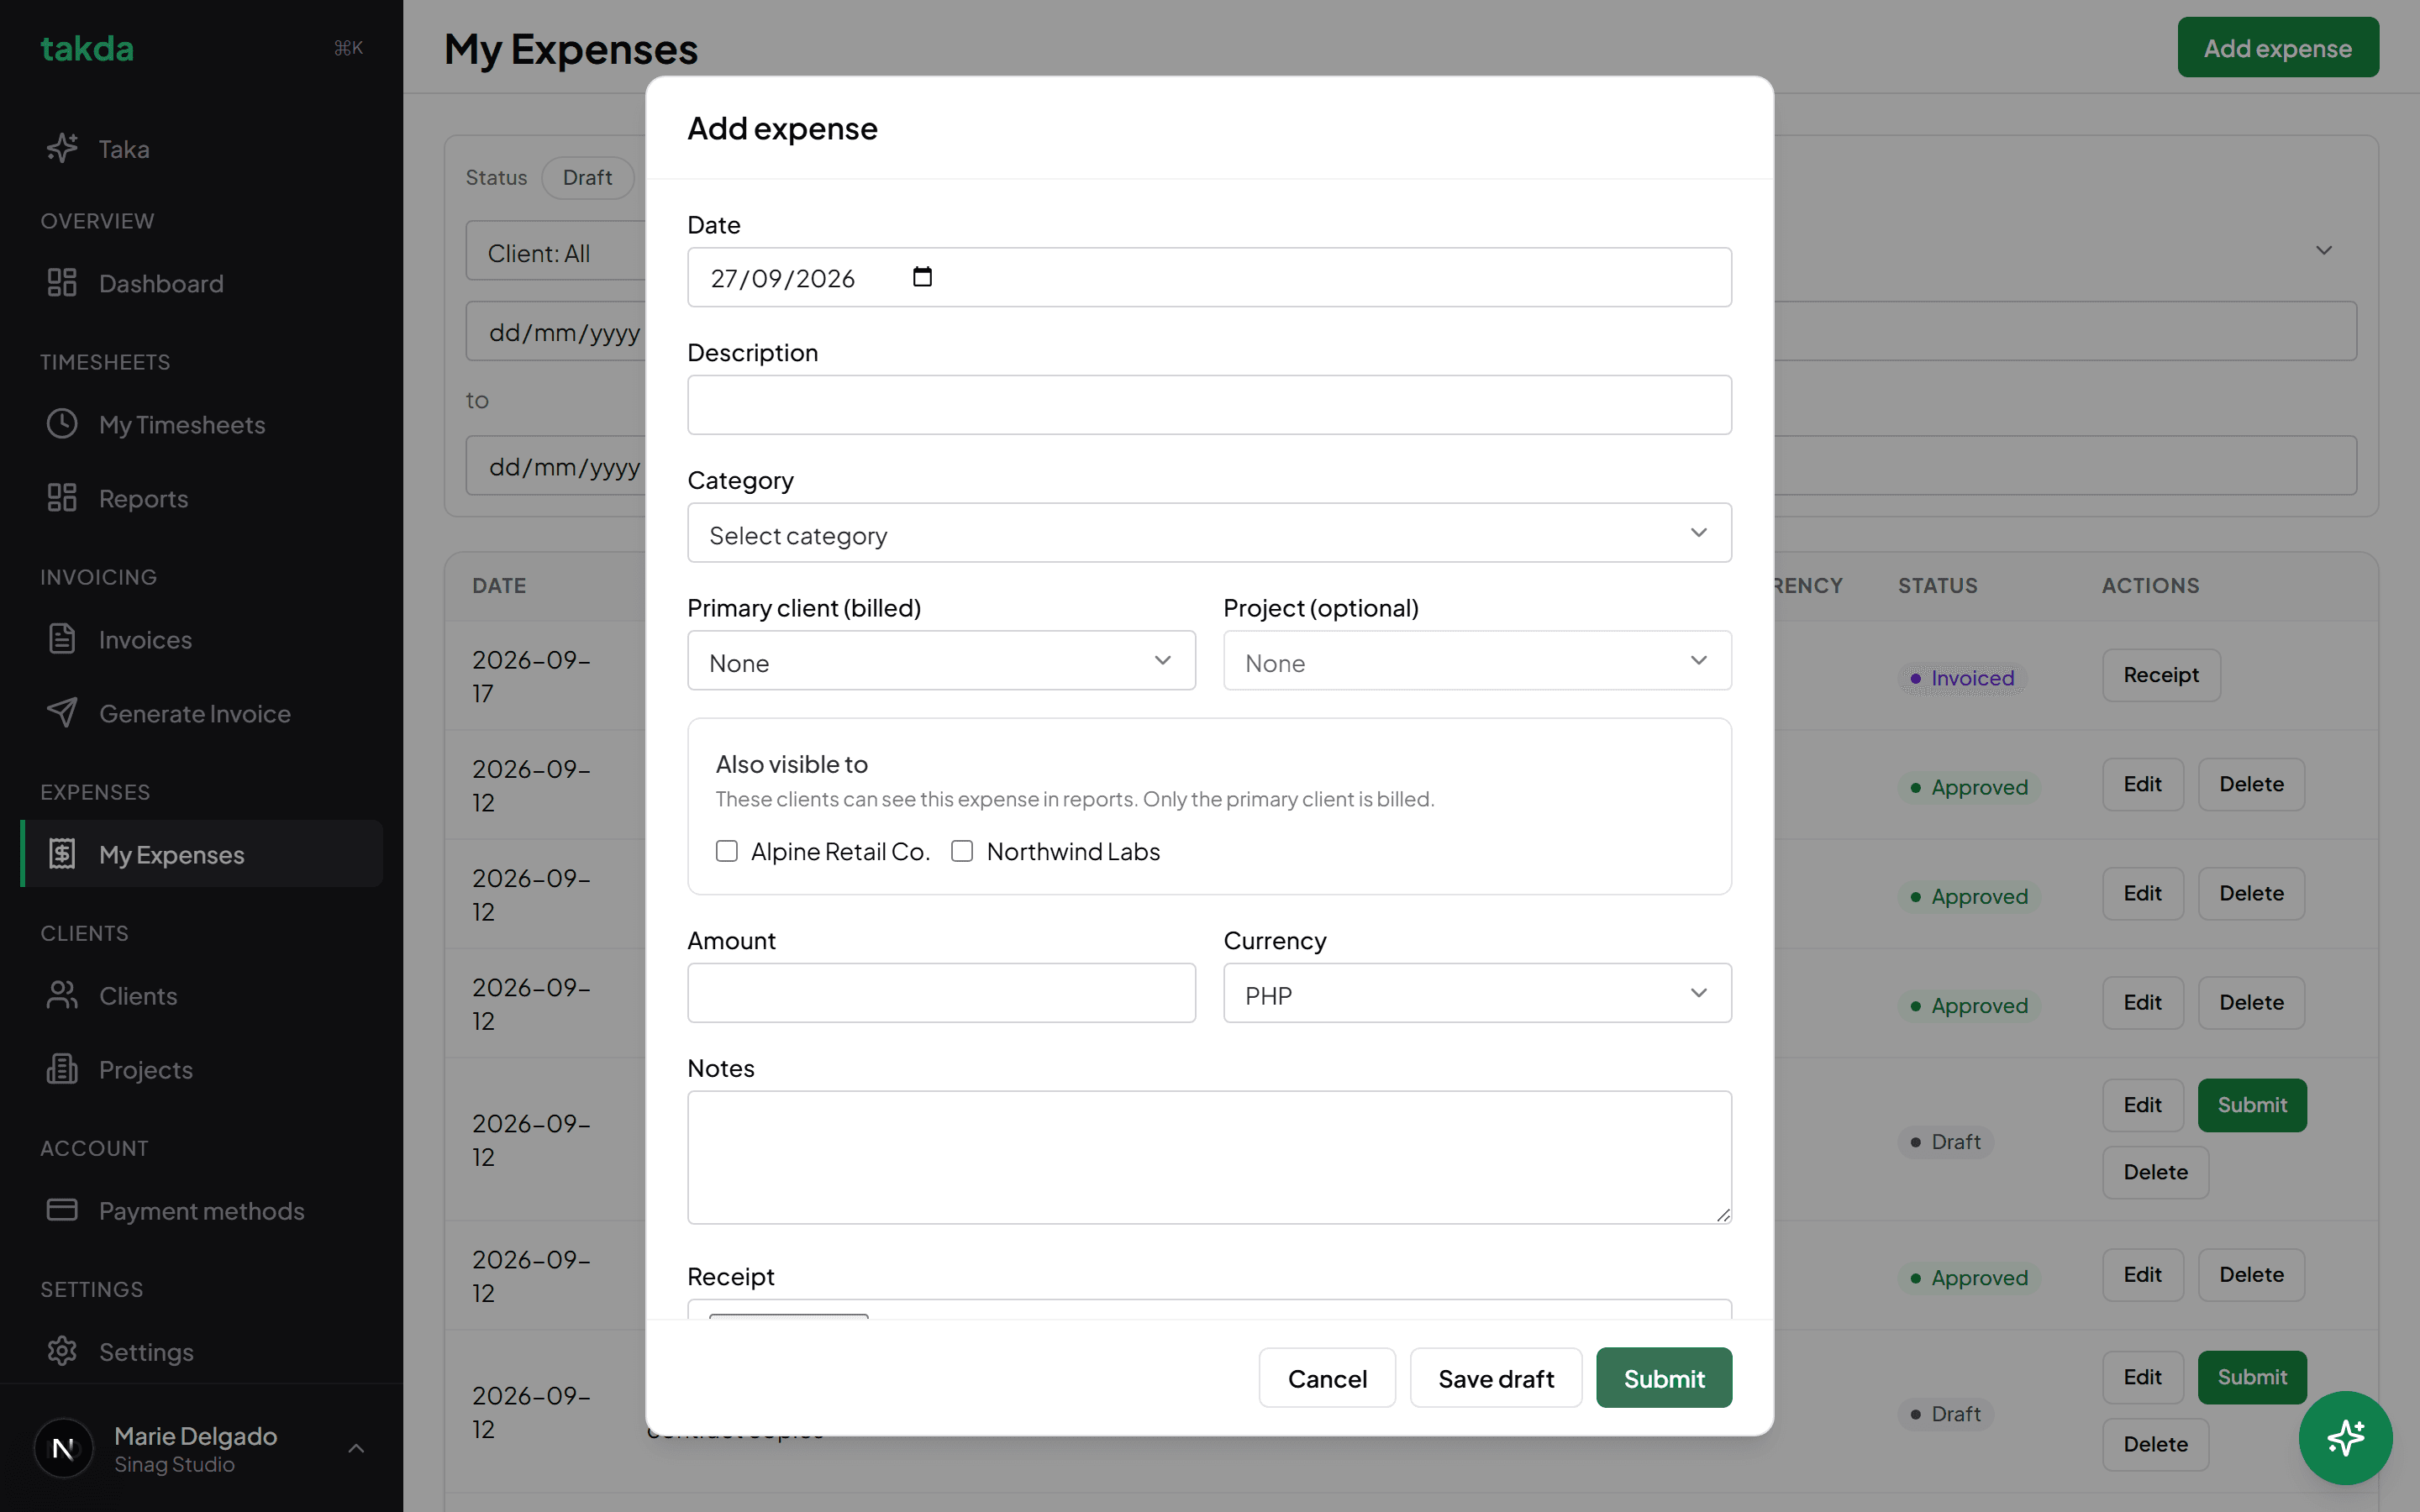Click the Date field showing 27/09/2026
Viewport: 2420px width, 1512px height.
click(x=1209, y=277)
